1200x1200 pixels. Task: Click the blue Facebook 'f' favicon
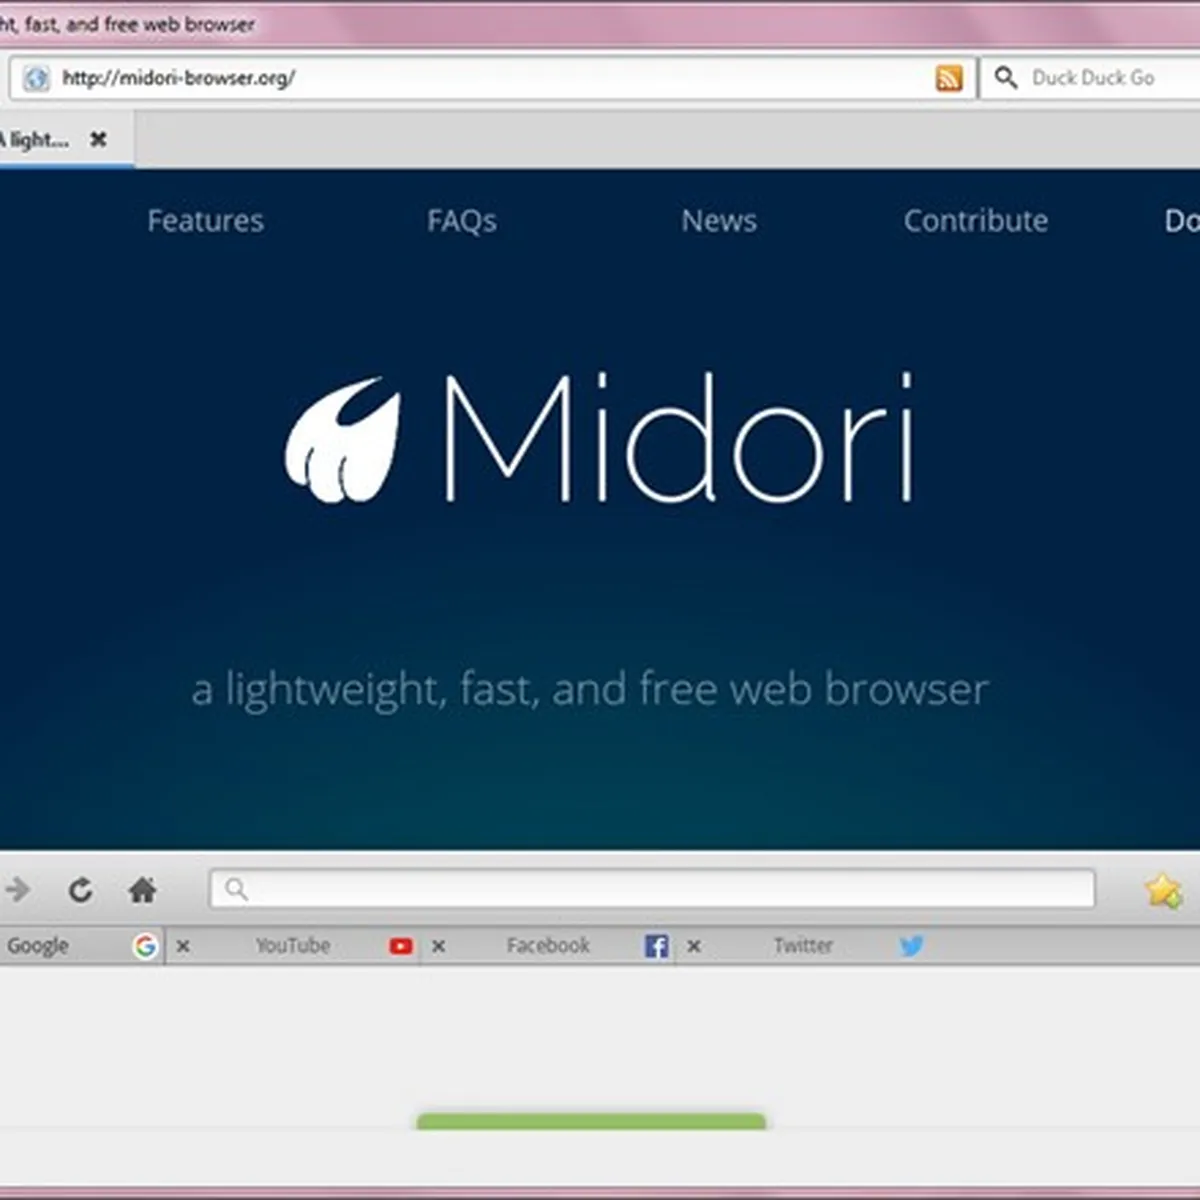pos(656,946)
